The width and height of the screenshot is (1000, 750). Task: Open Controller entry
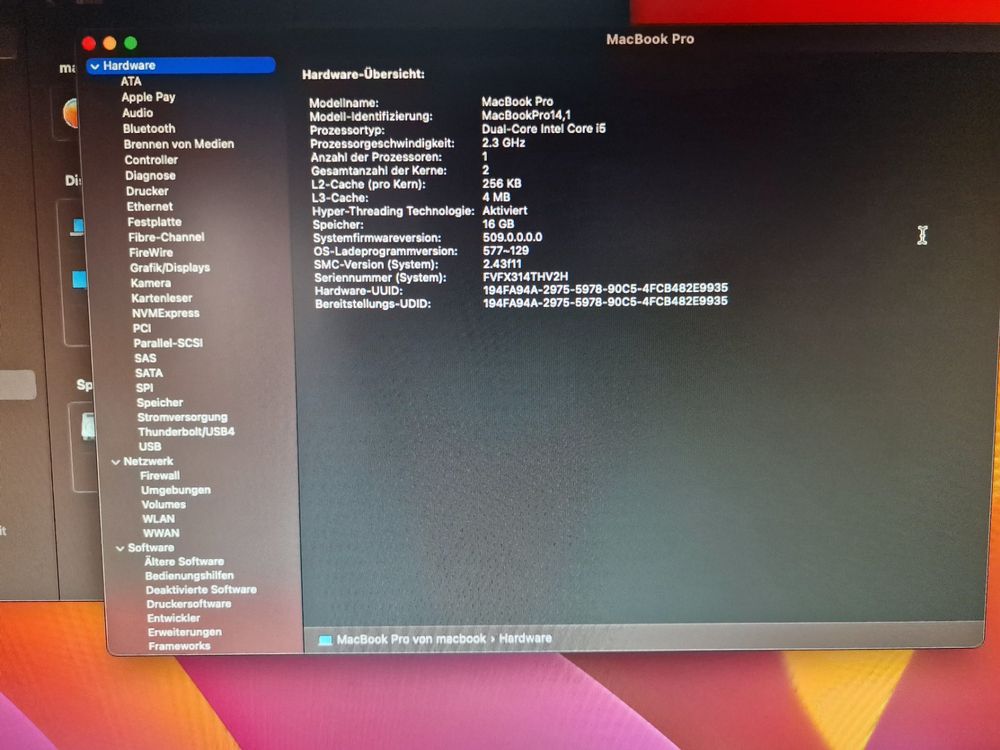click(151, 160)
